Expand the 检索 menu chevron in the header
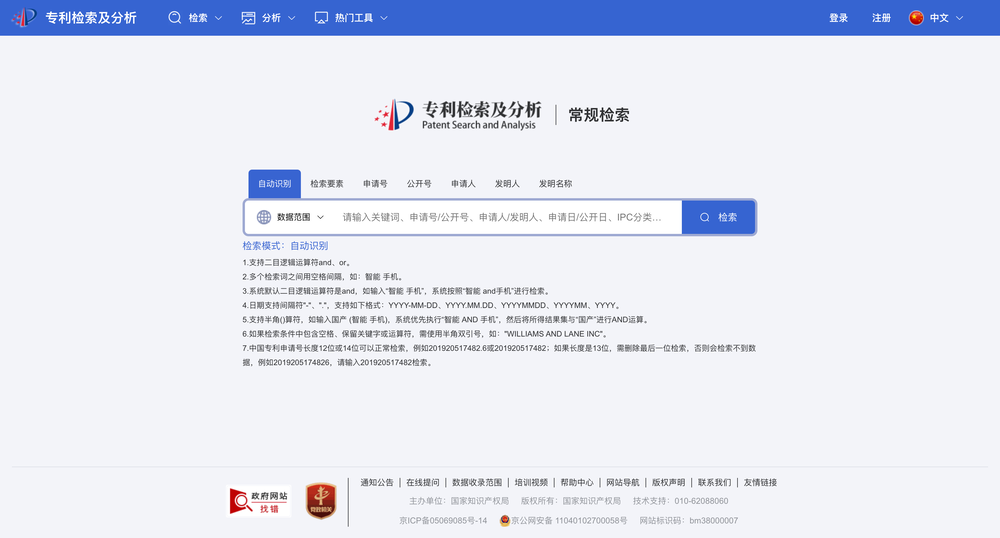 (218, 18)
